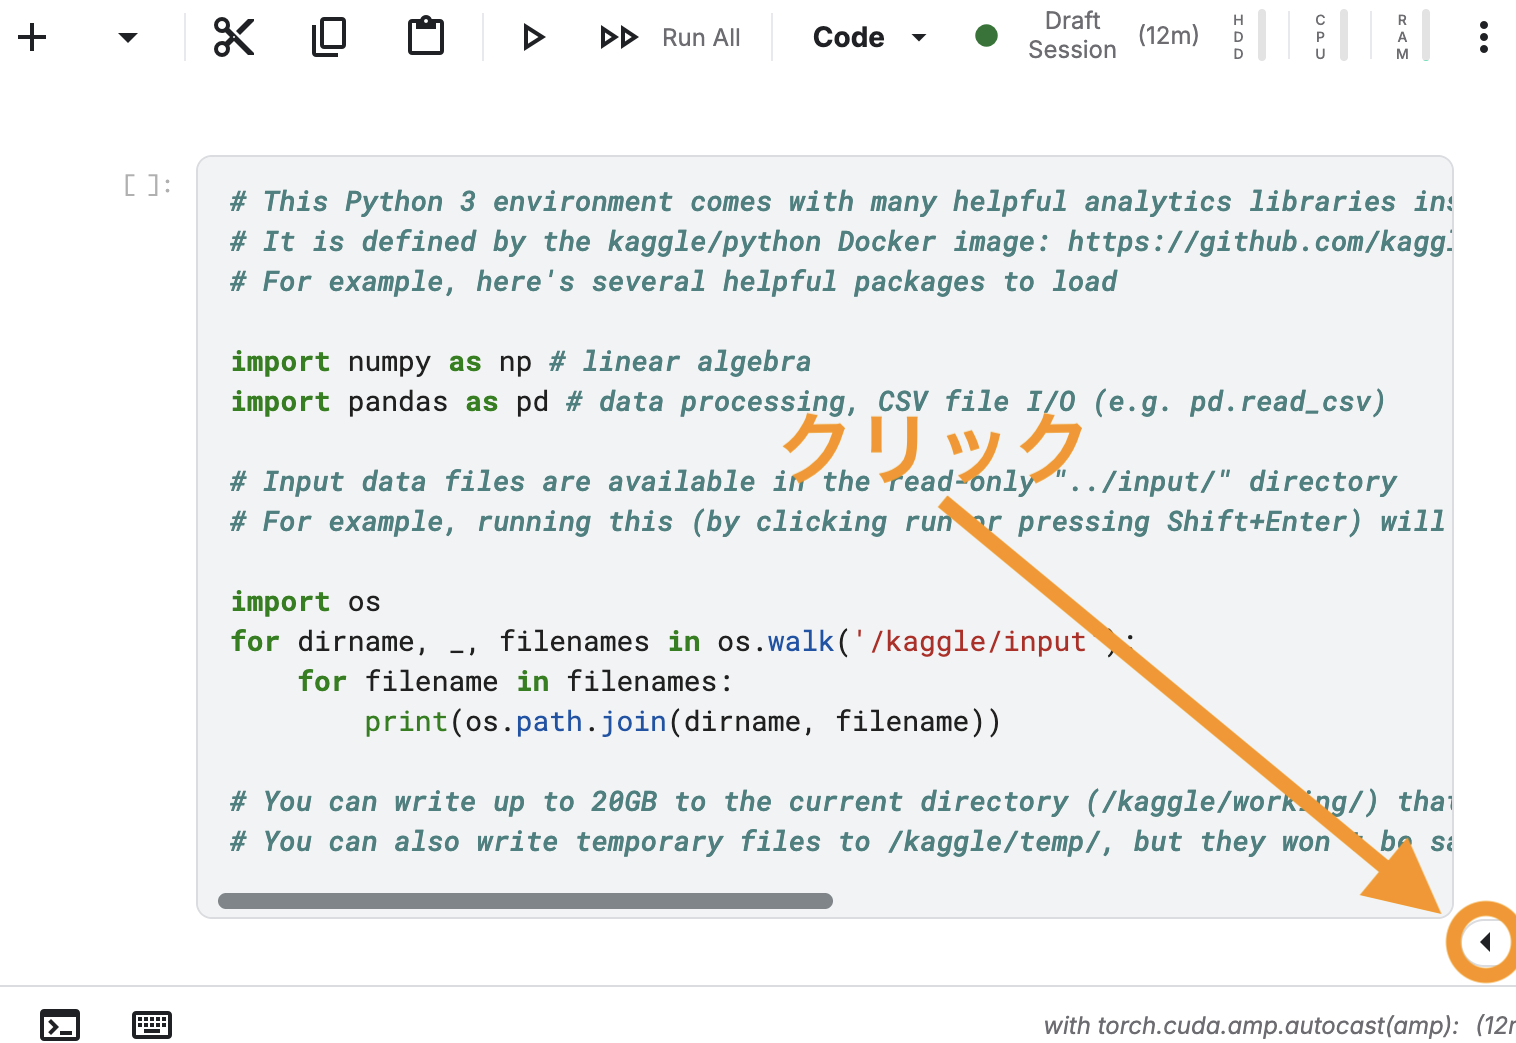The image size is (1516, 1043).
Task: Check the HDD usage meter
Action: coord(1249,36)
